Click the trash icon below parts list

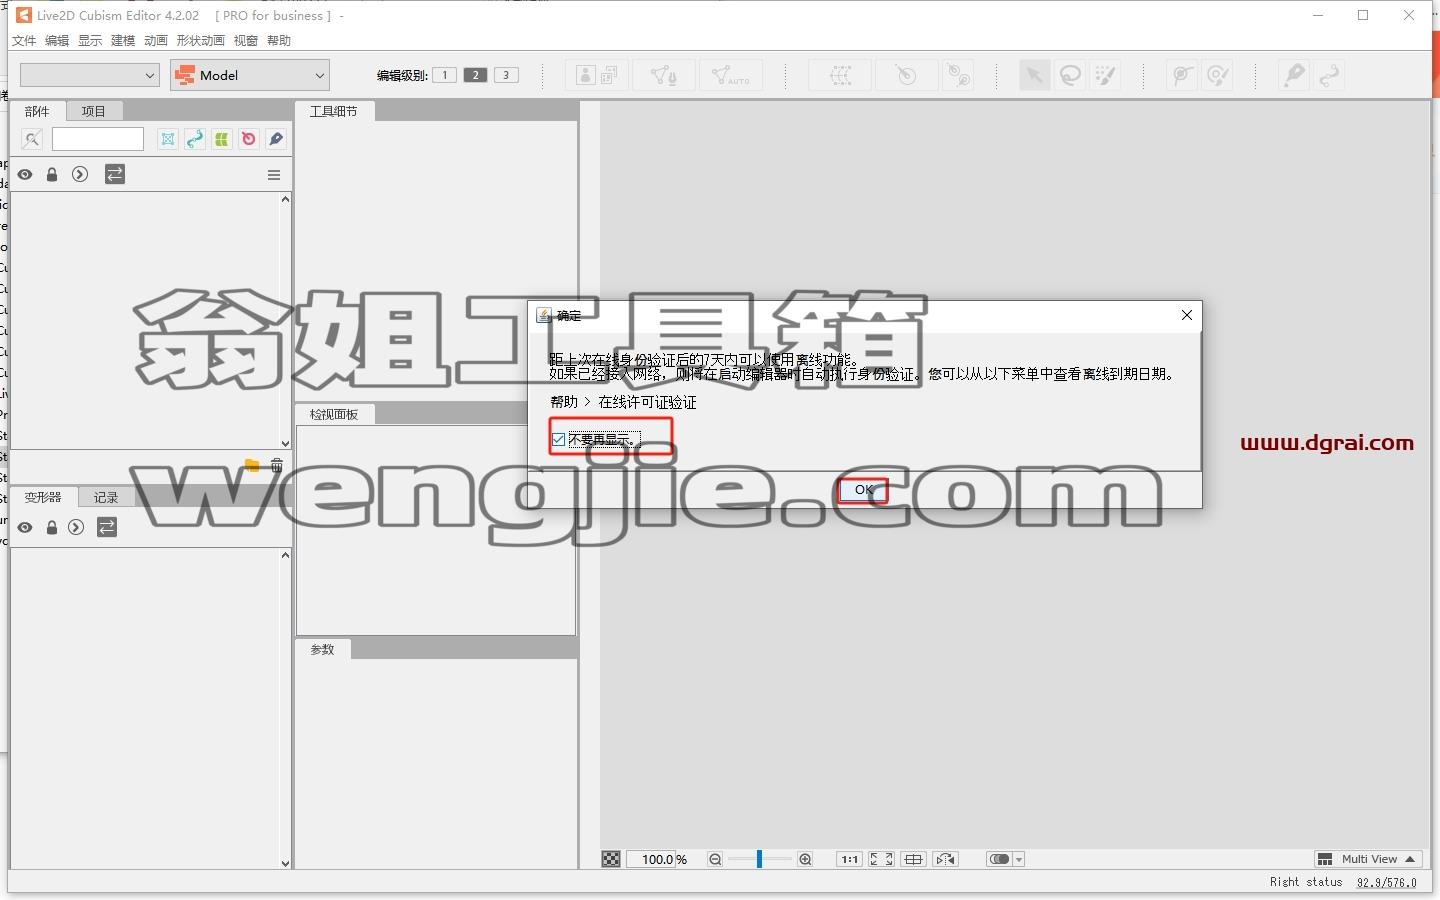coord(277,465)
